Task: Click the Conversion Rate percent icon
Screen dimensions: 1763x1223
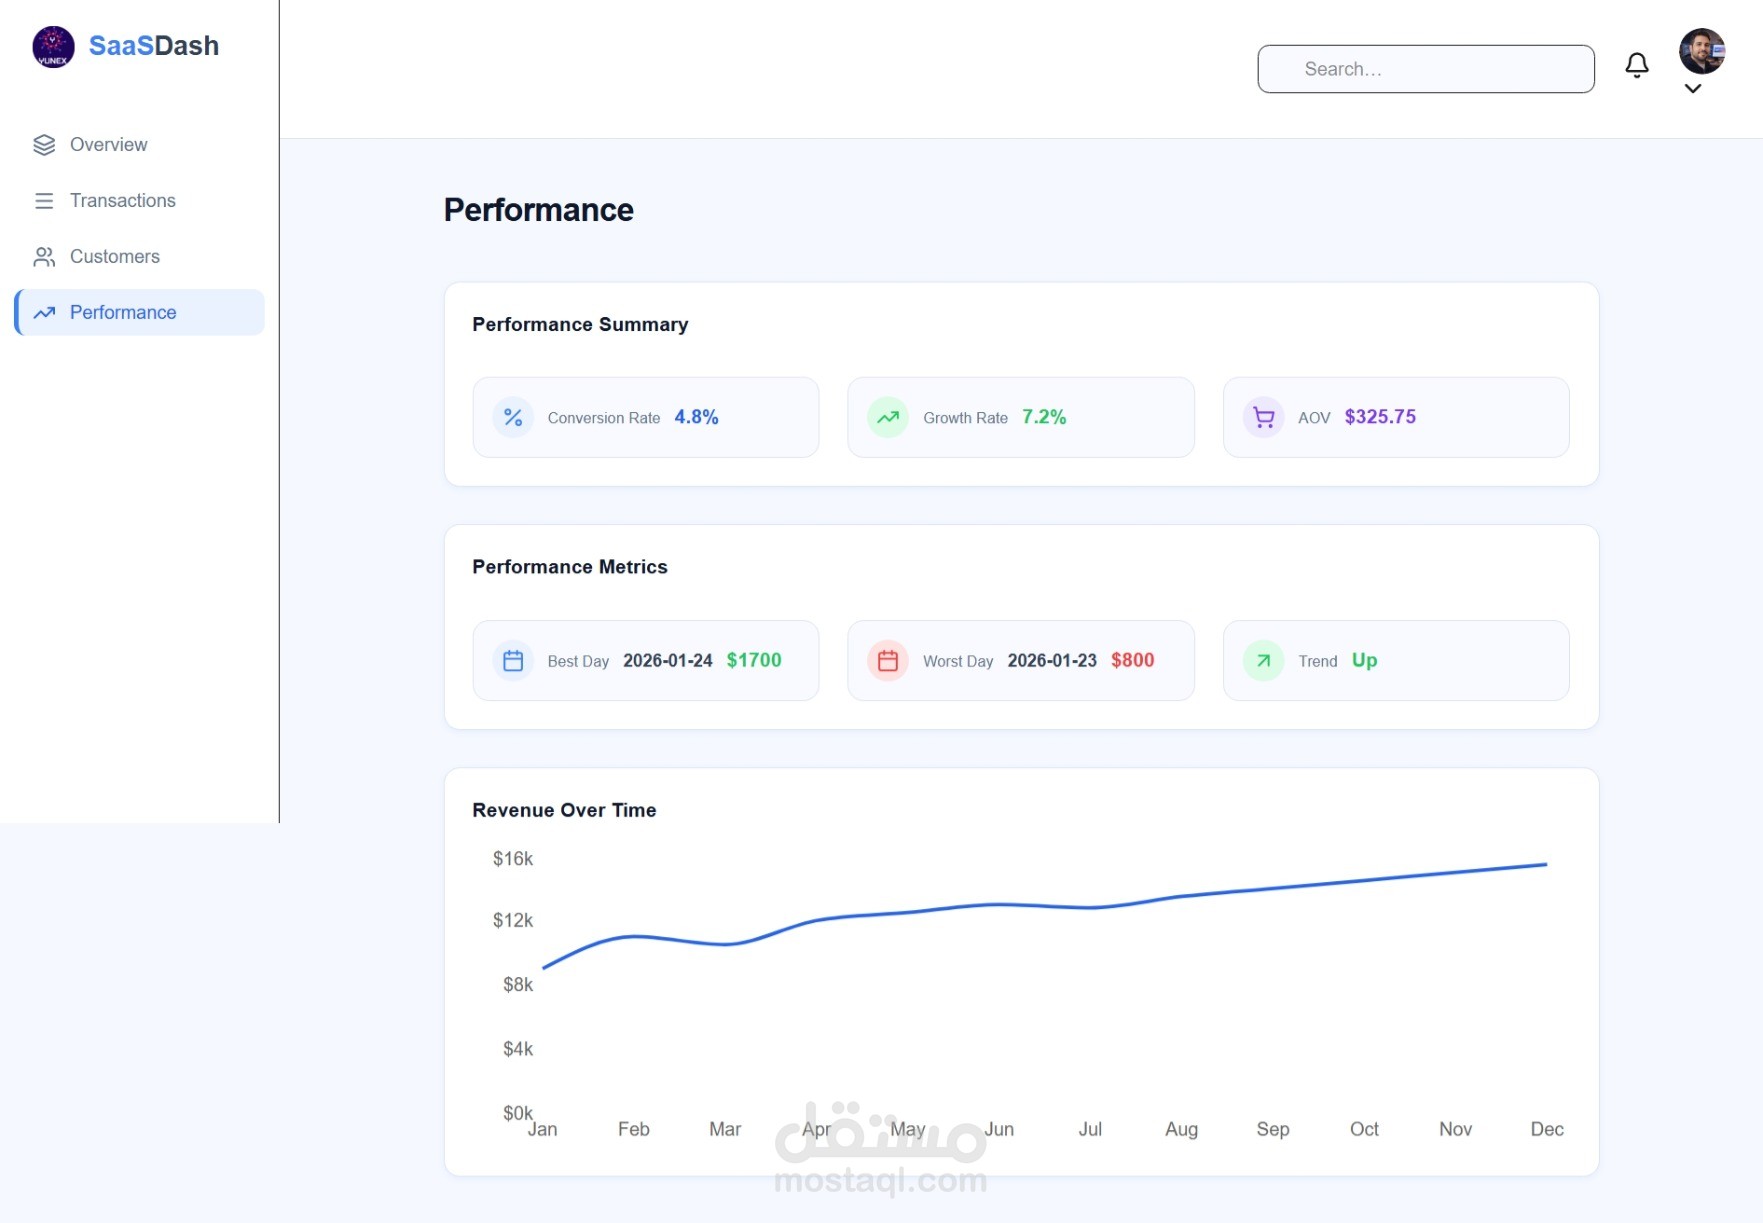Action: 513,417
